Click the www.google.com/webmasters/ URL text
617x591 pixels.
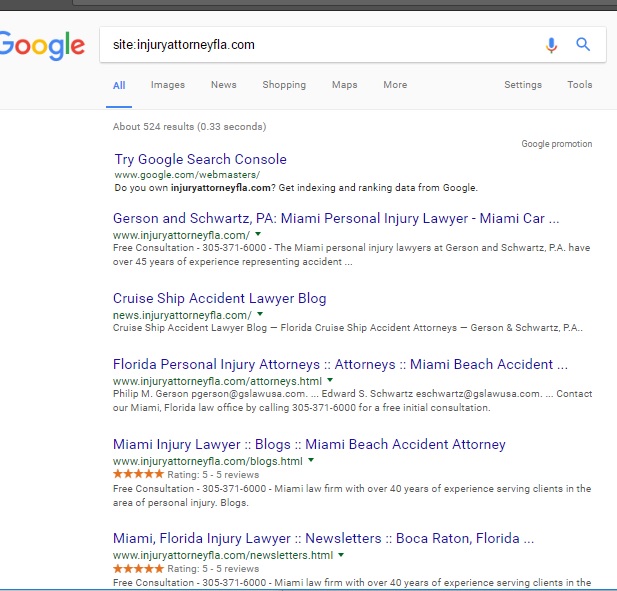pyautogui.click(x=187, y=175)
